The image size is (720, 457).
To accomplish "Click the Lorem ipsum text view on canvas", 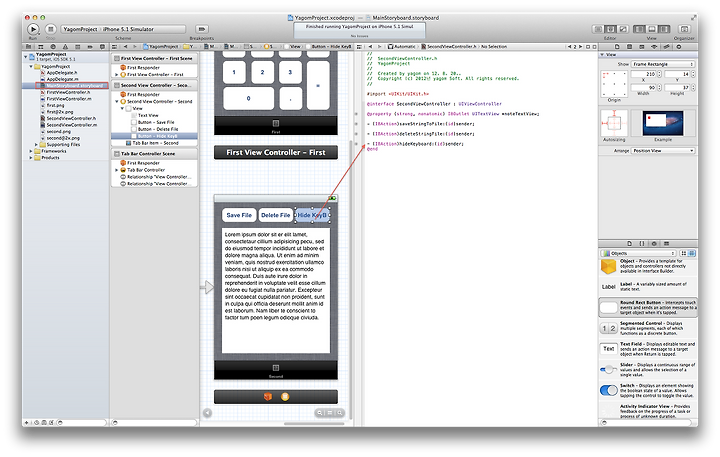I will click(276, 290).
